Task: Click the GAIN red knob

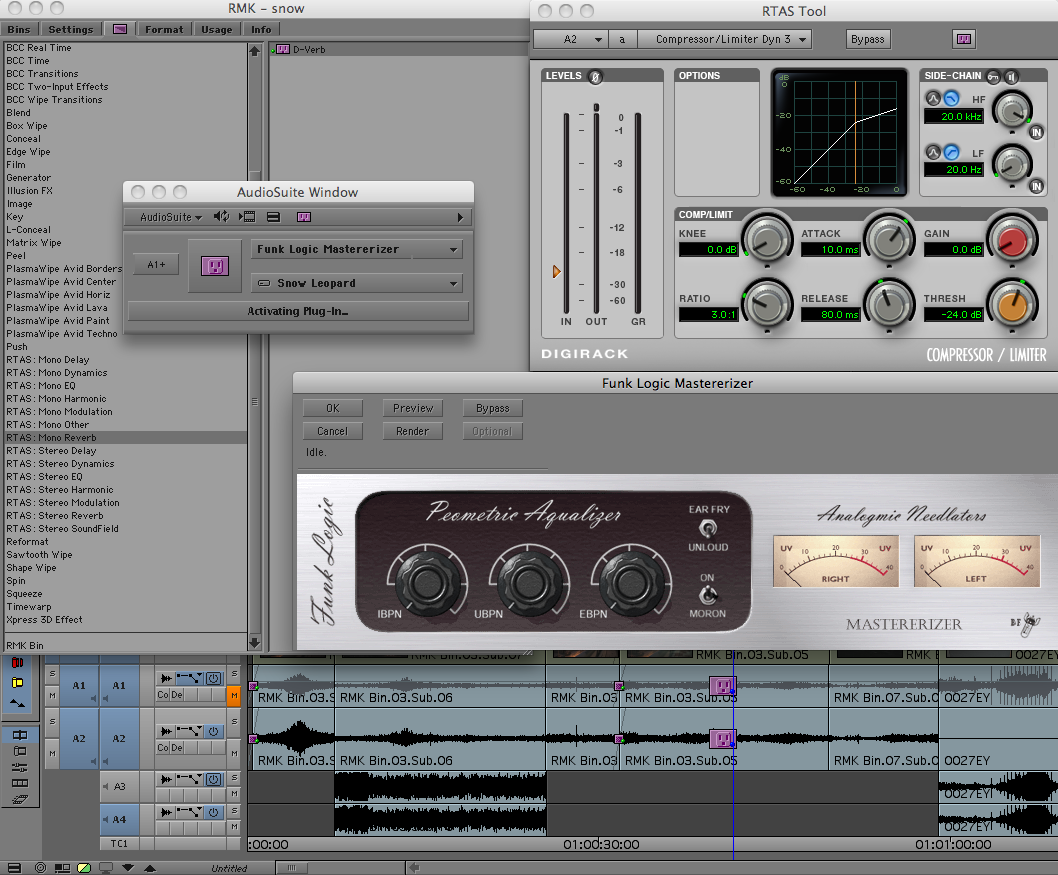Action: (1011, 240)
